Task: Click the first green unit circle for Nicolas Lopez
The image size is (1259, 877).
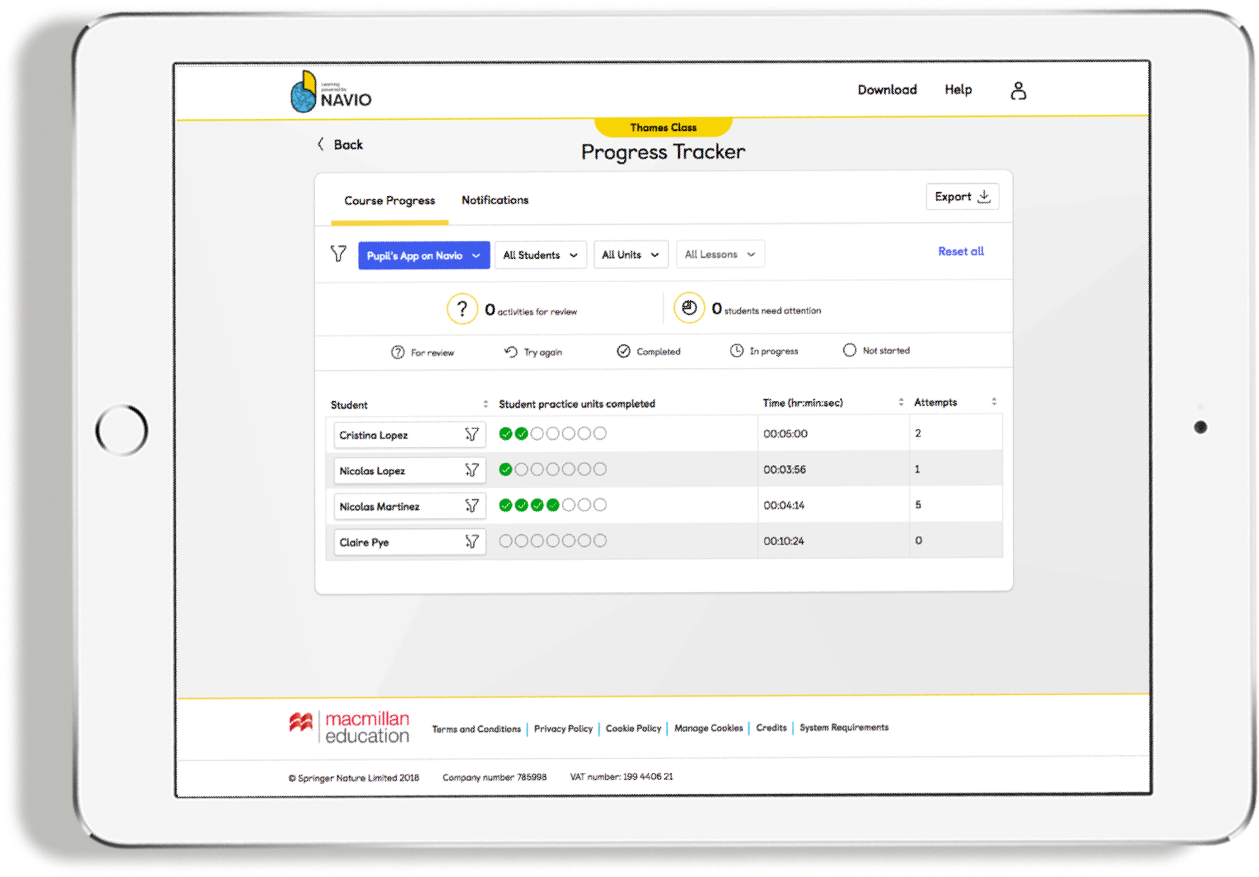Action: (504, 468)
